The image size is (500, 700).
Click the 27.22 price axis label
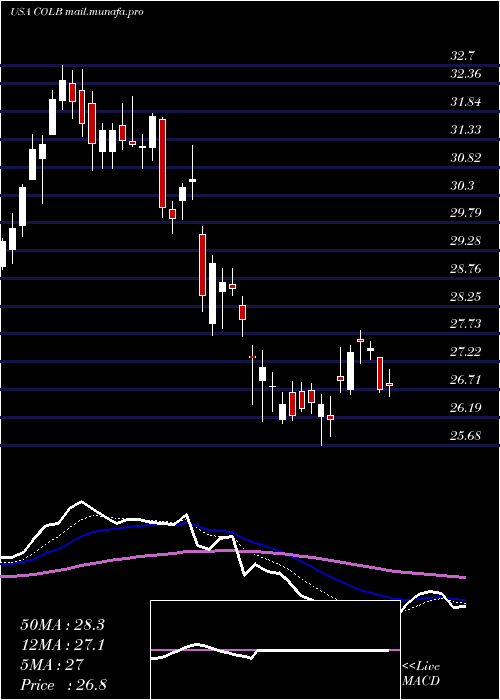tap(466, 352)
